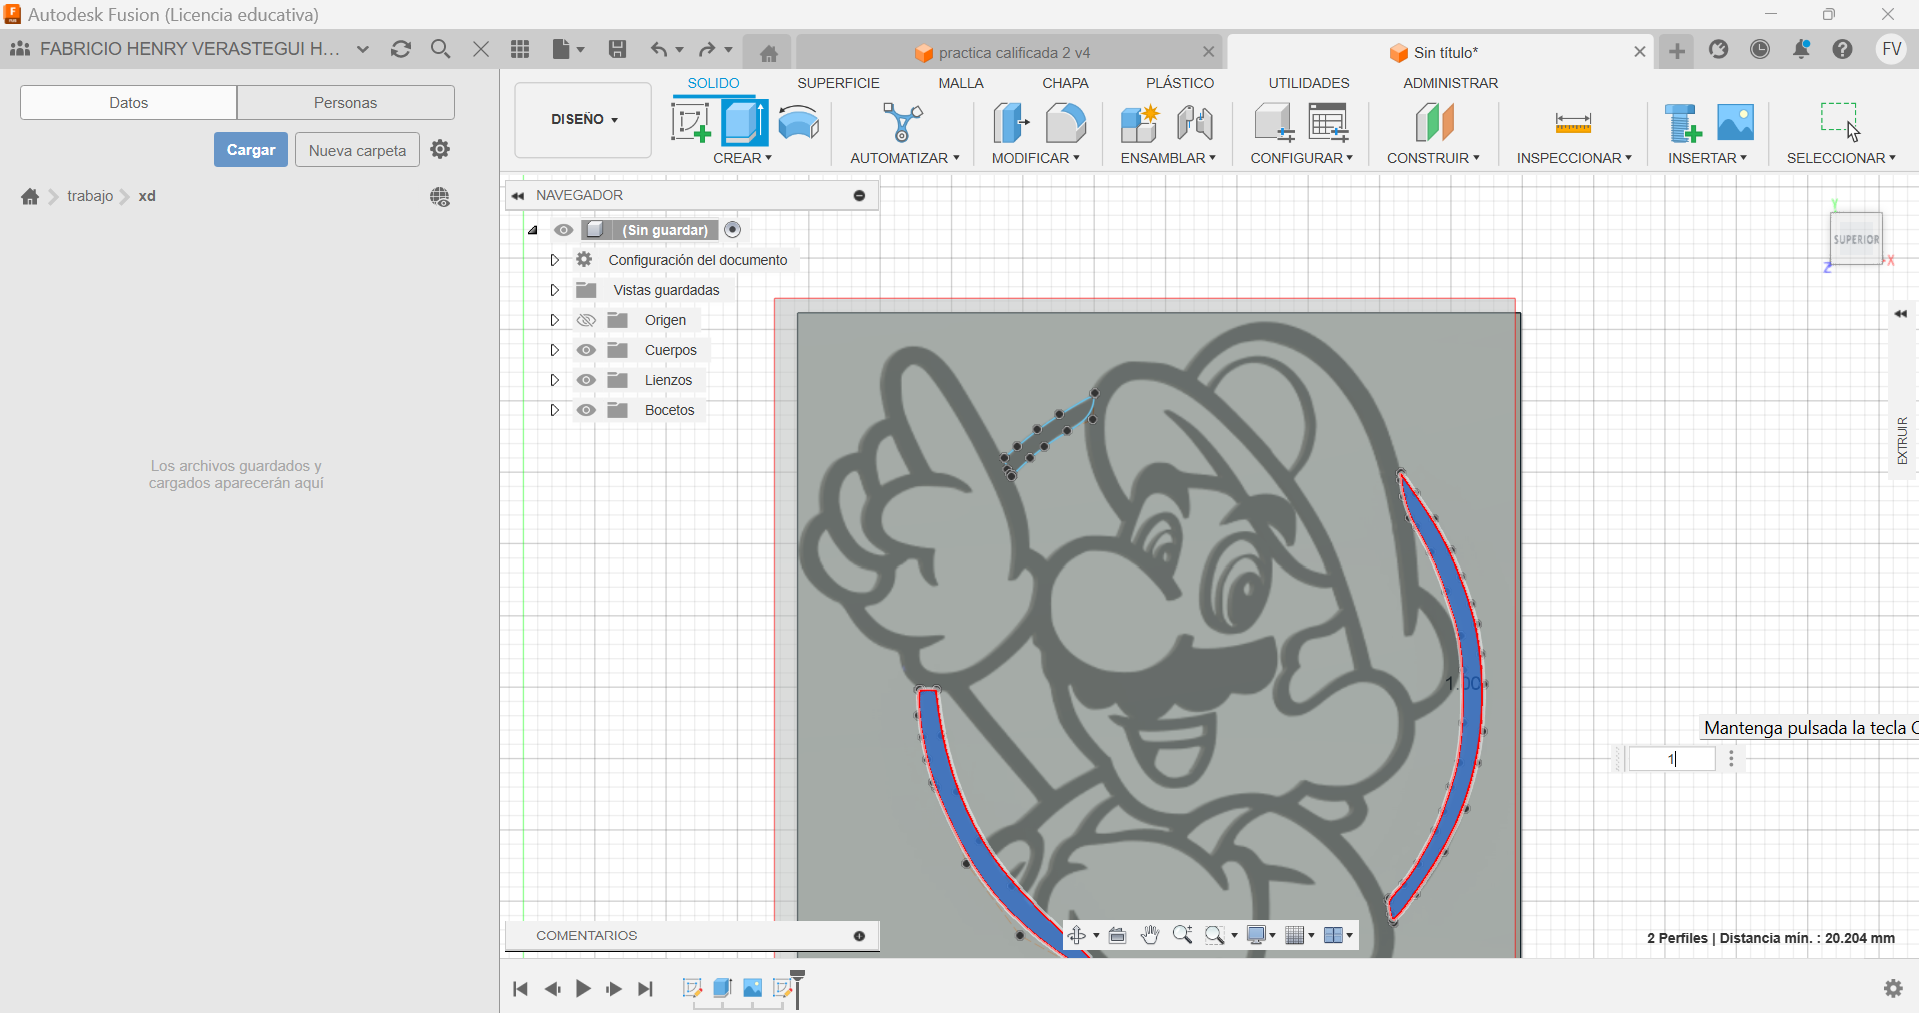The height and width of the screenshot is (1013, 1919).
Task: Expand the Vistas guardadas node
Action: point(554,290)
